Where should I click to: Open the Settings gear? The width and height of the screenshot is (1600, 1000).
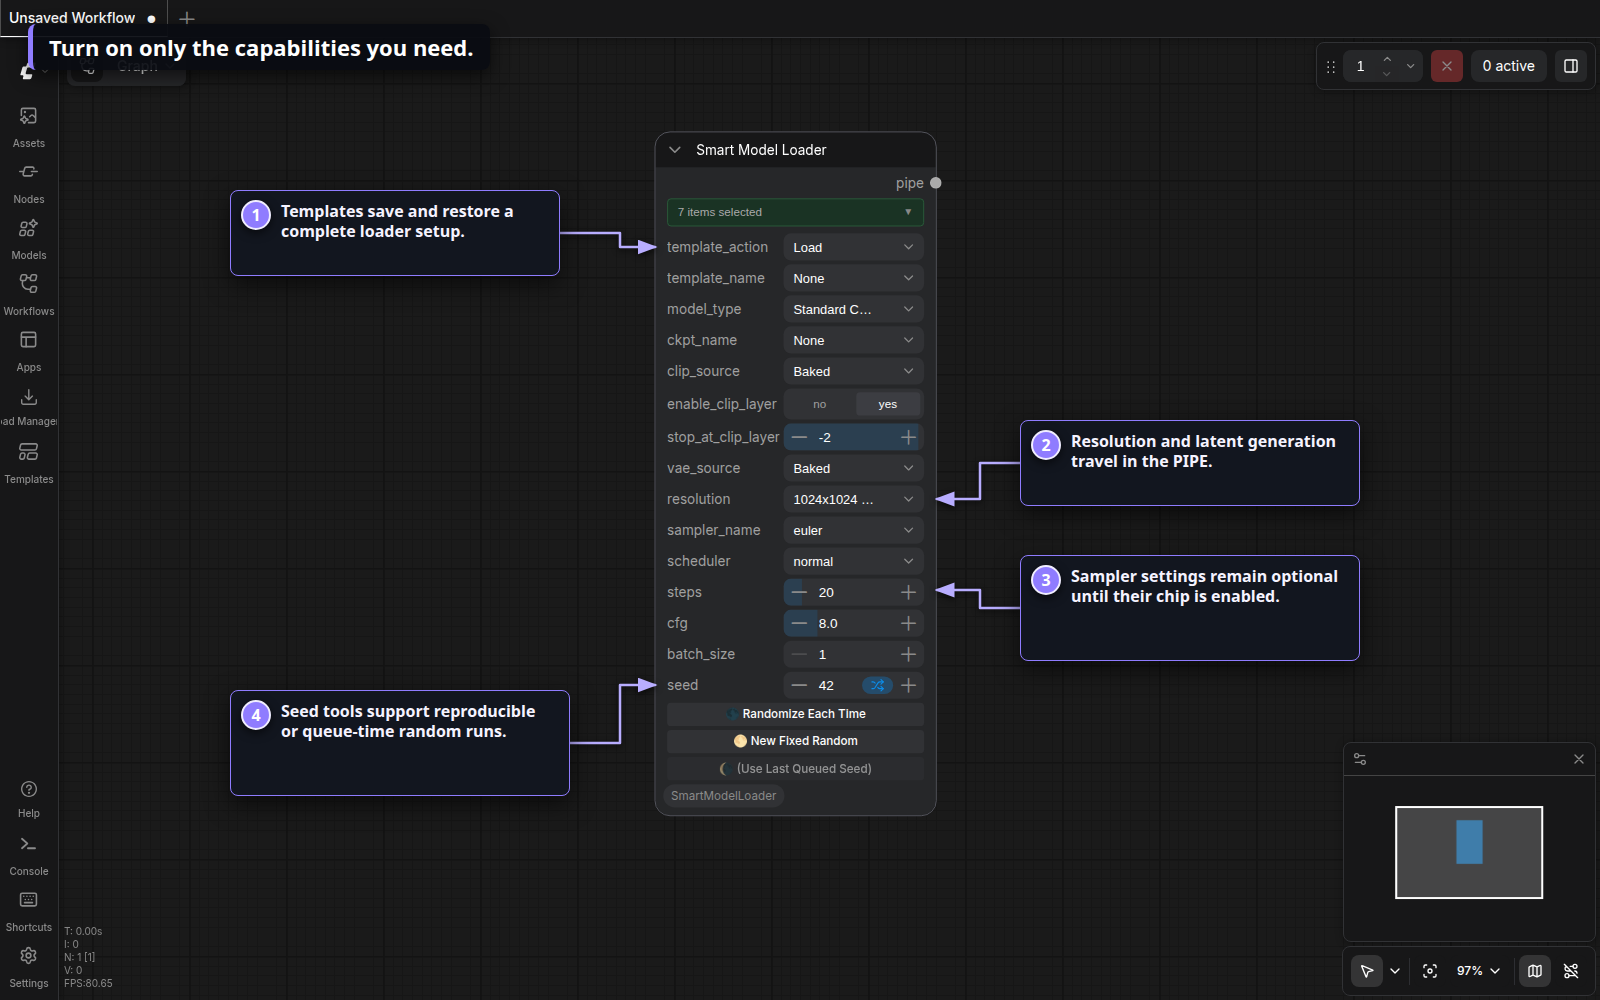pos(28,967)
